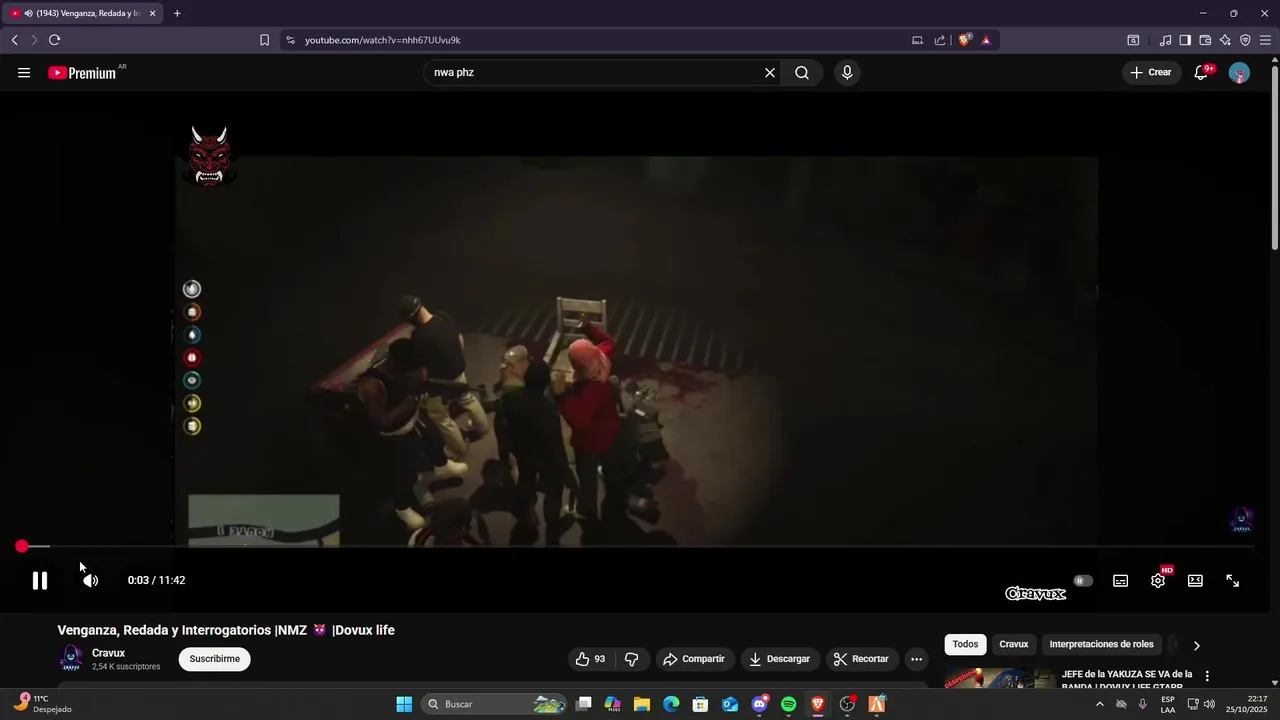Close the Venganza, Redada tab
The width and height of the screenshot is (1280, 720).
pyautogui.click(x=152, y=13)
